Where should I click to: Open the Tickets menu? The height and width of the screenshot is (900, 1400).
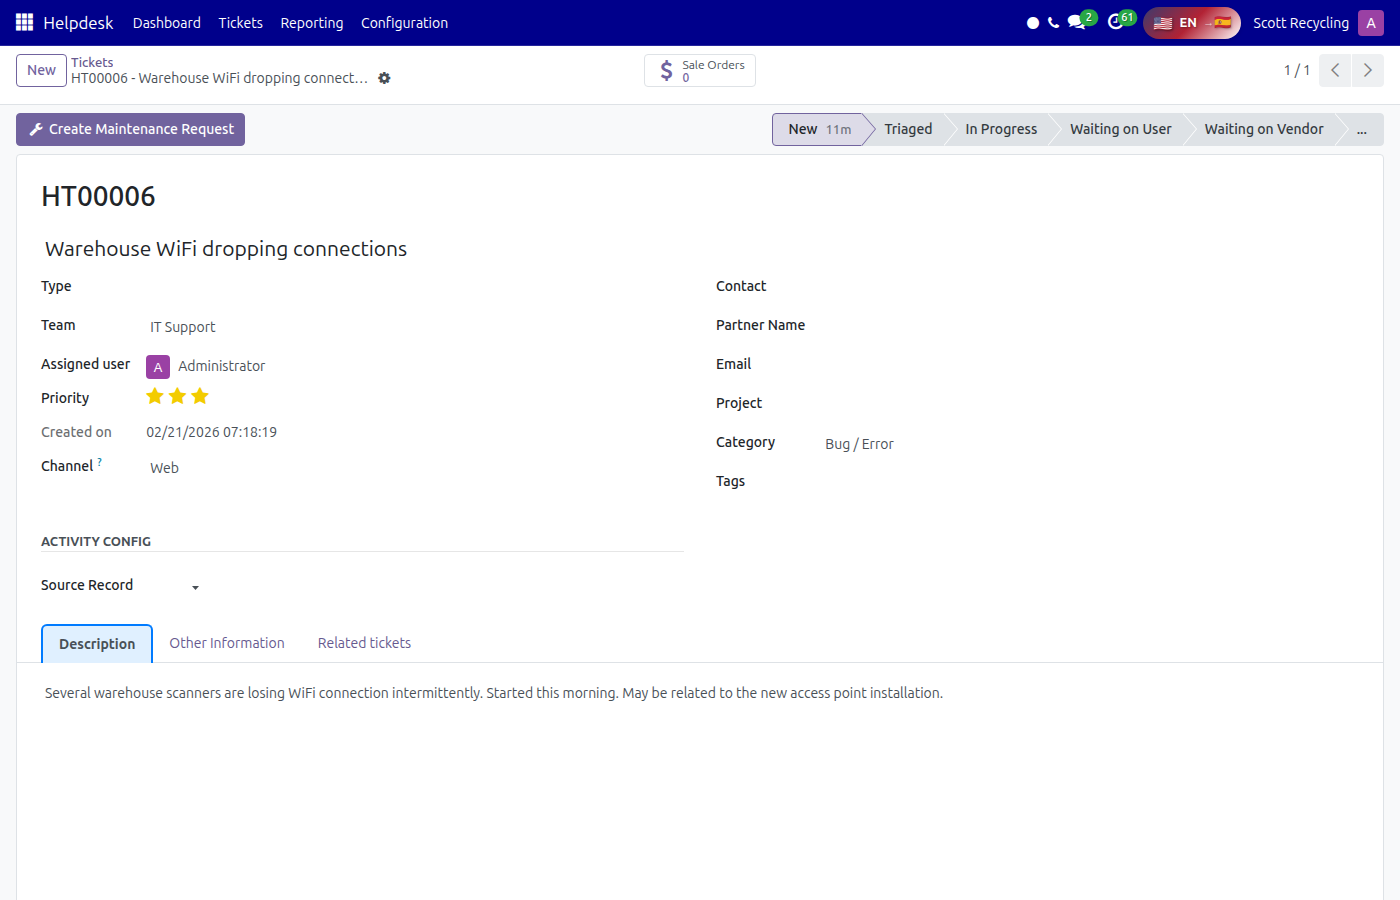[x=241, y=23]
